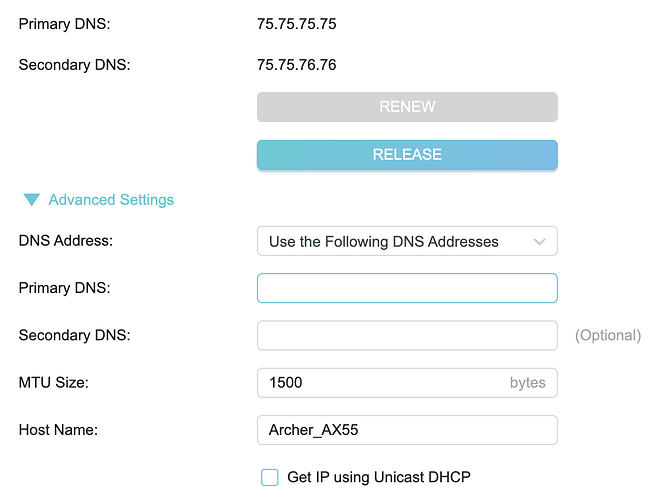Collapse the Advanced Settings triangle arrow
The image size is (660, 499).
[x=32, y=200]
